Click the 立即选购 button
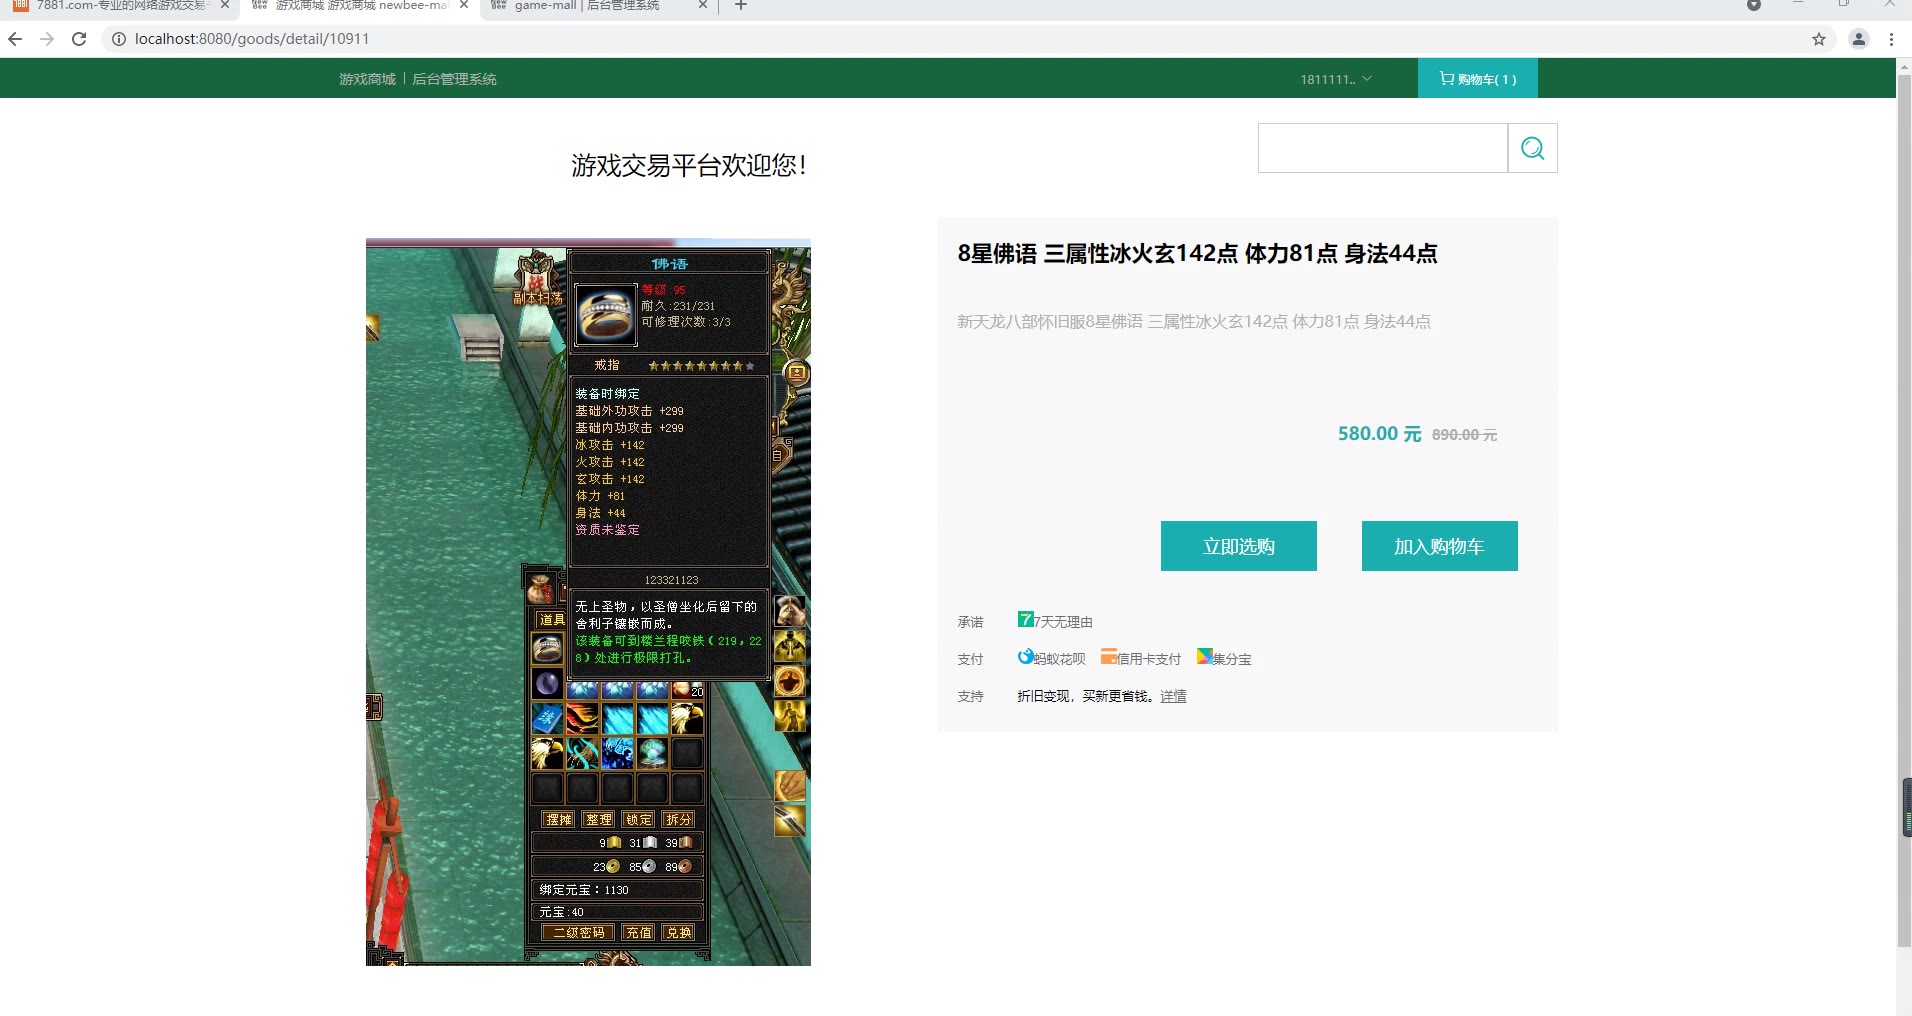This screenshot has width=1912, height=1016. click(x=1238, y=546)
